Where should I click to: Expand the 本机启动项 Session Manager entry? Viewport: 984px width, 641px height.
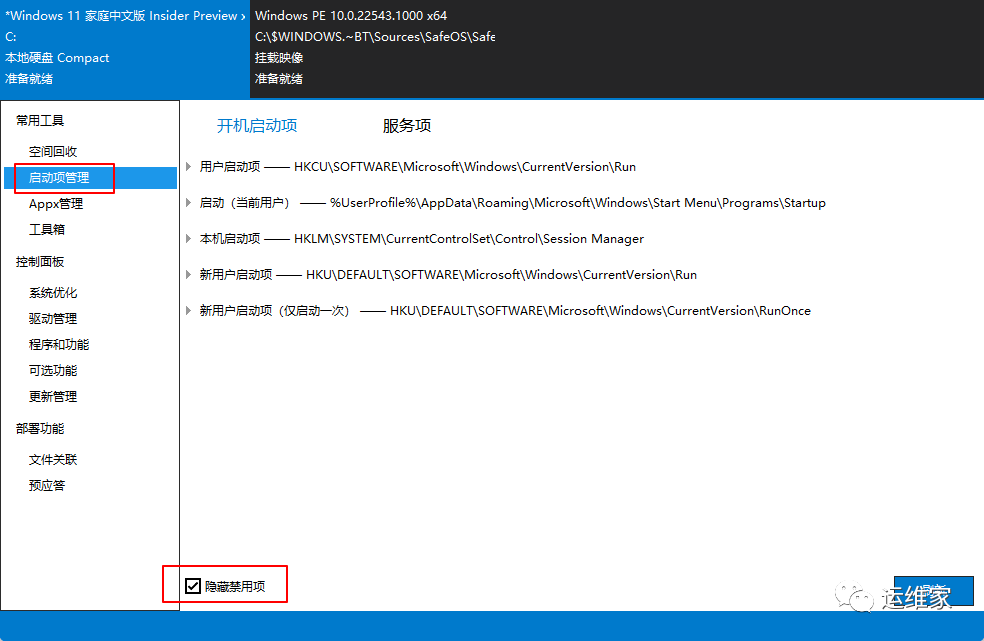point(188,239)
